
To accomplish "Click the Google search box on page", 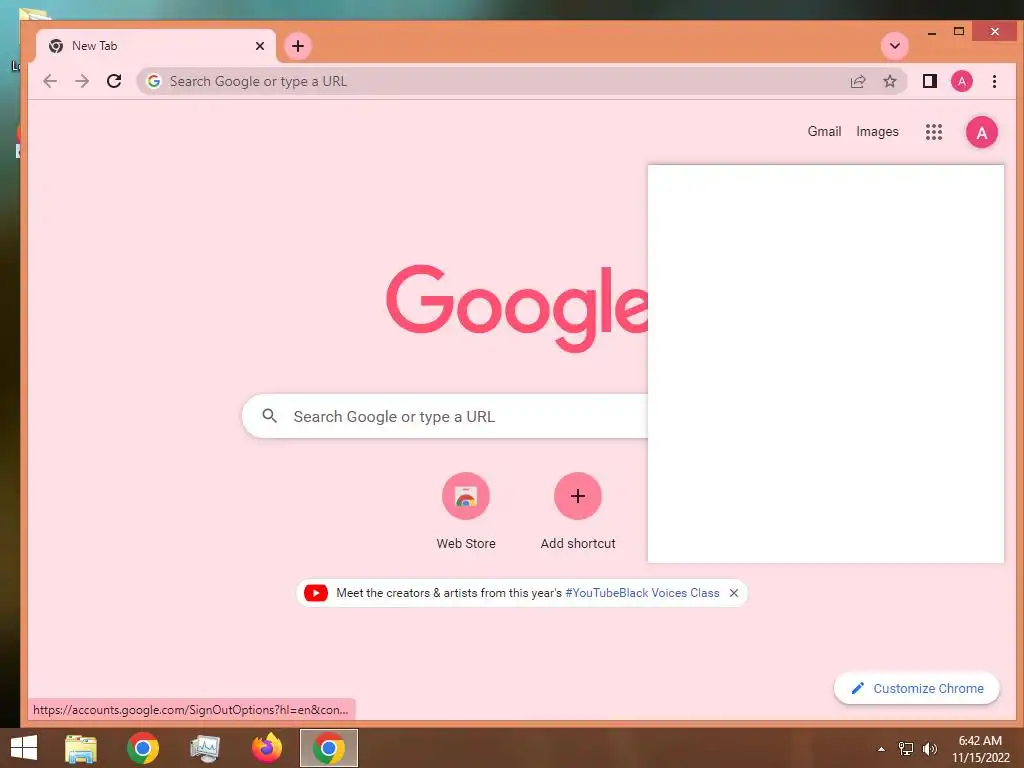I will tap(445, 416).
